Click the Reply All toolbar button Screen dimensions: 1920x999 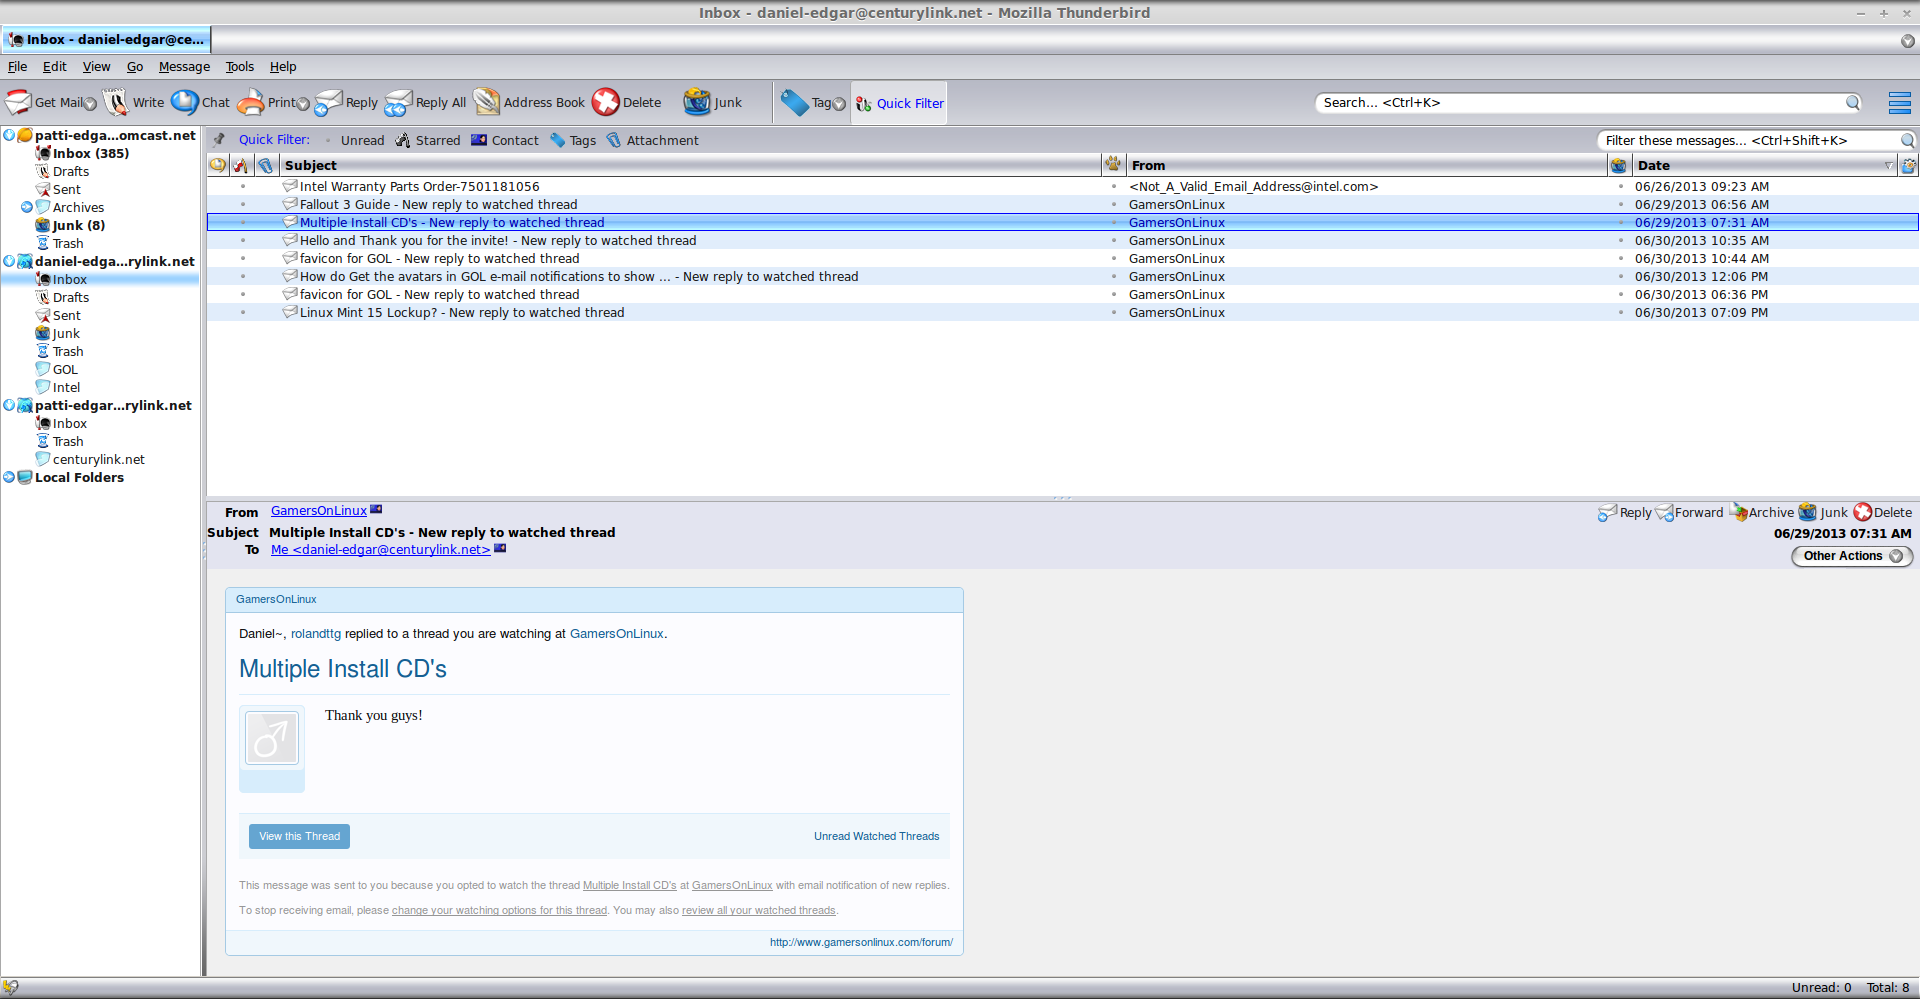point(425,102)
